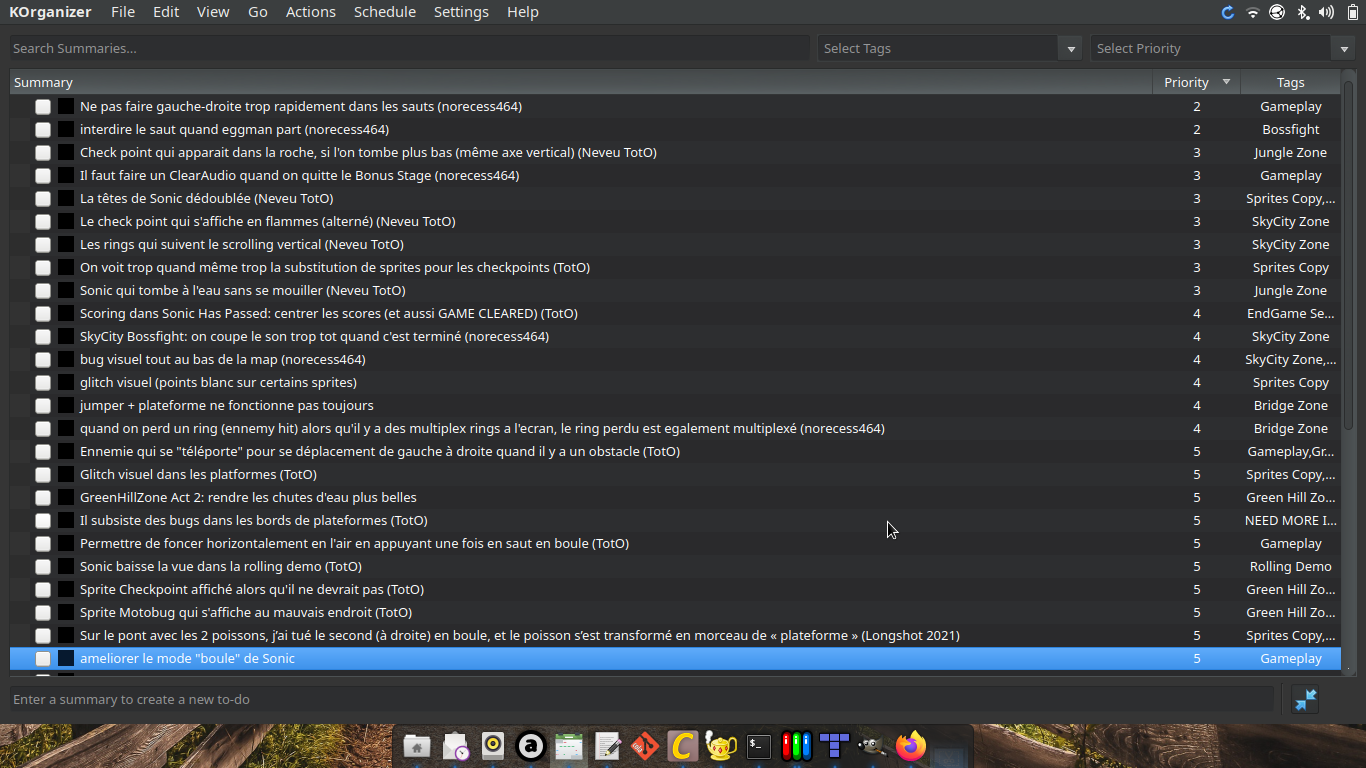
Task: Open the Bluetooth tray icon
Action: coord(1302,12)
